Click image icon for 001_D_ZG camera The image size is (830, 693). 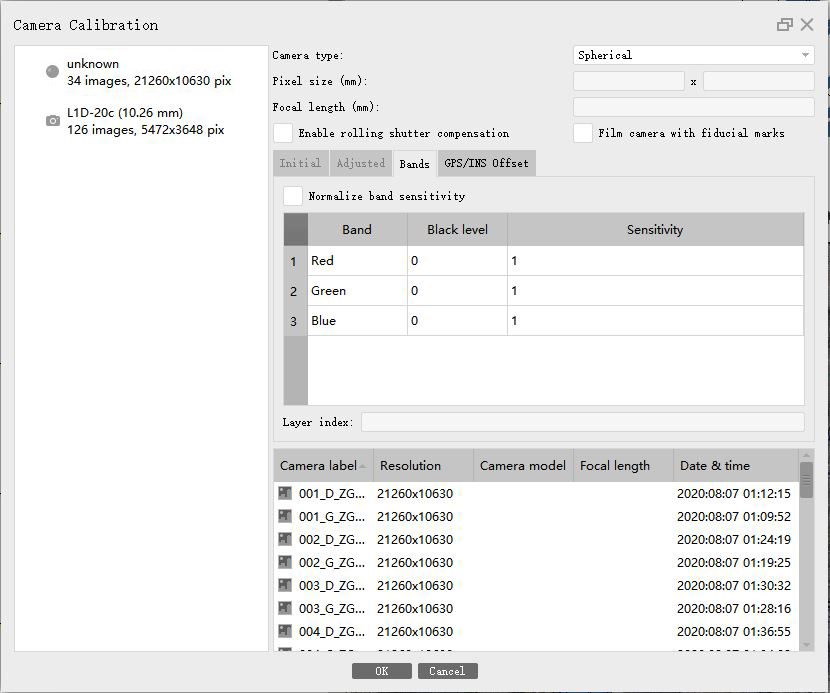pos(285,493)
